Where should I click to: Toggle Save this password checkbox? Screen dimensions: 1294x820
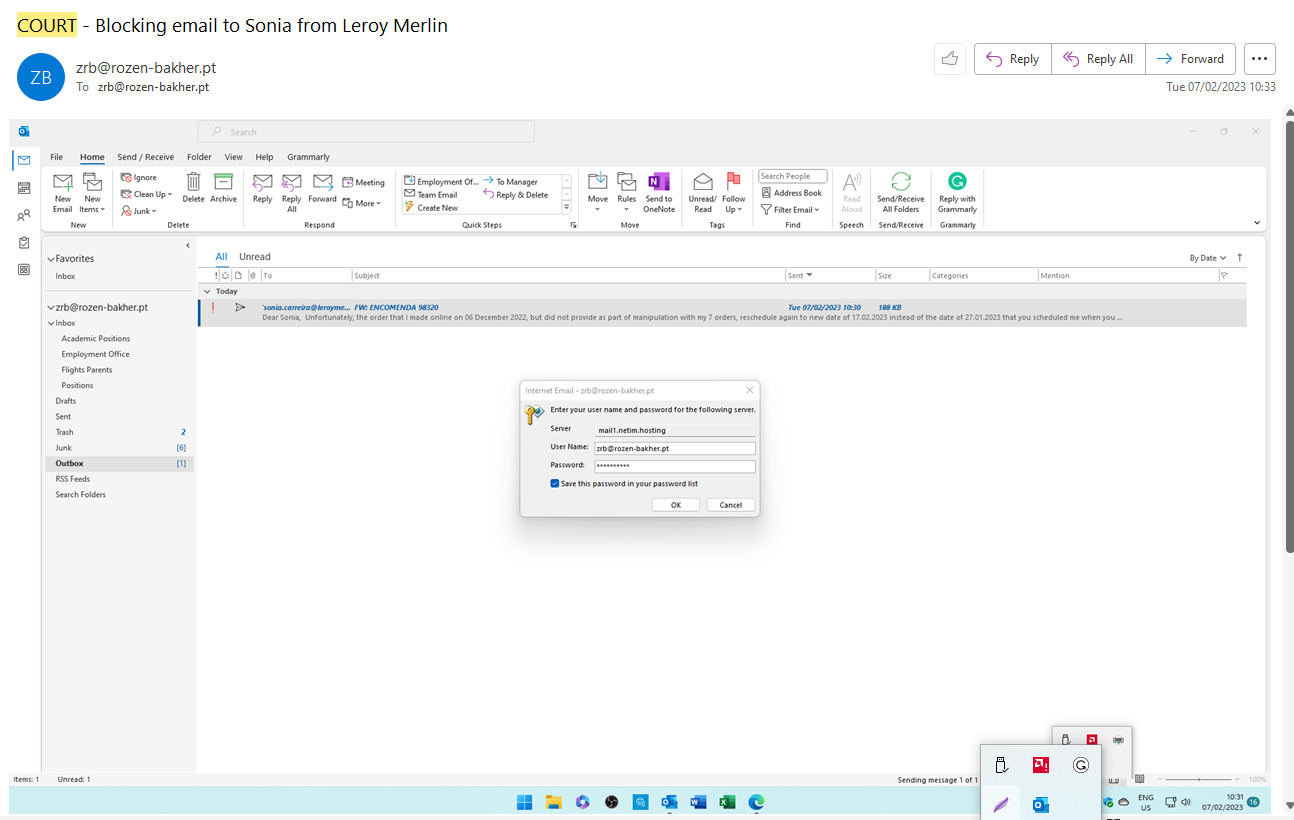[555, 483]
